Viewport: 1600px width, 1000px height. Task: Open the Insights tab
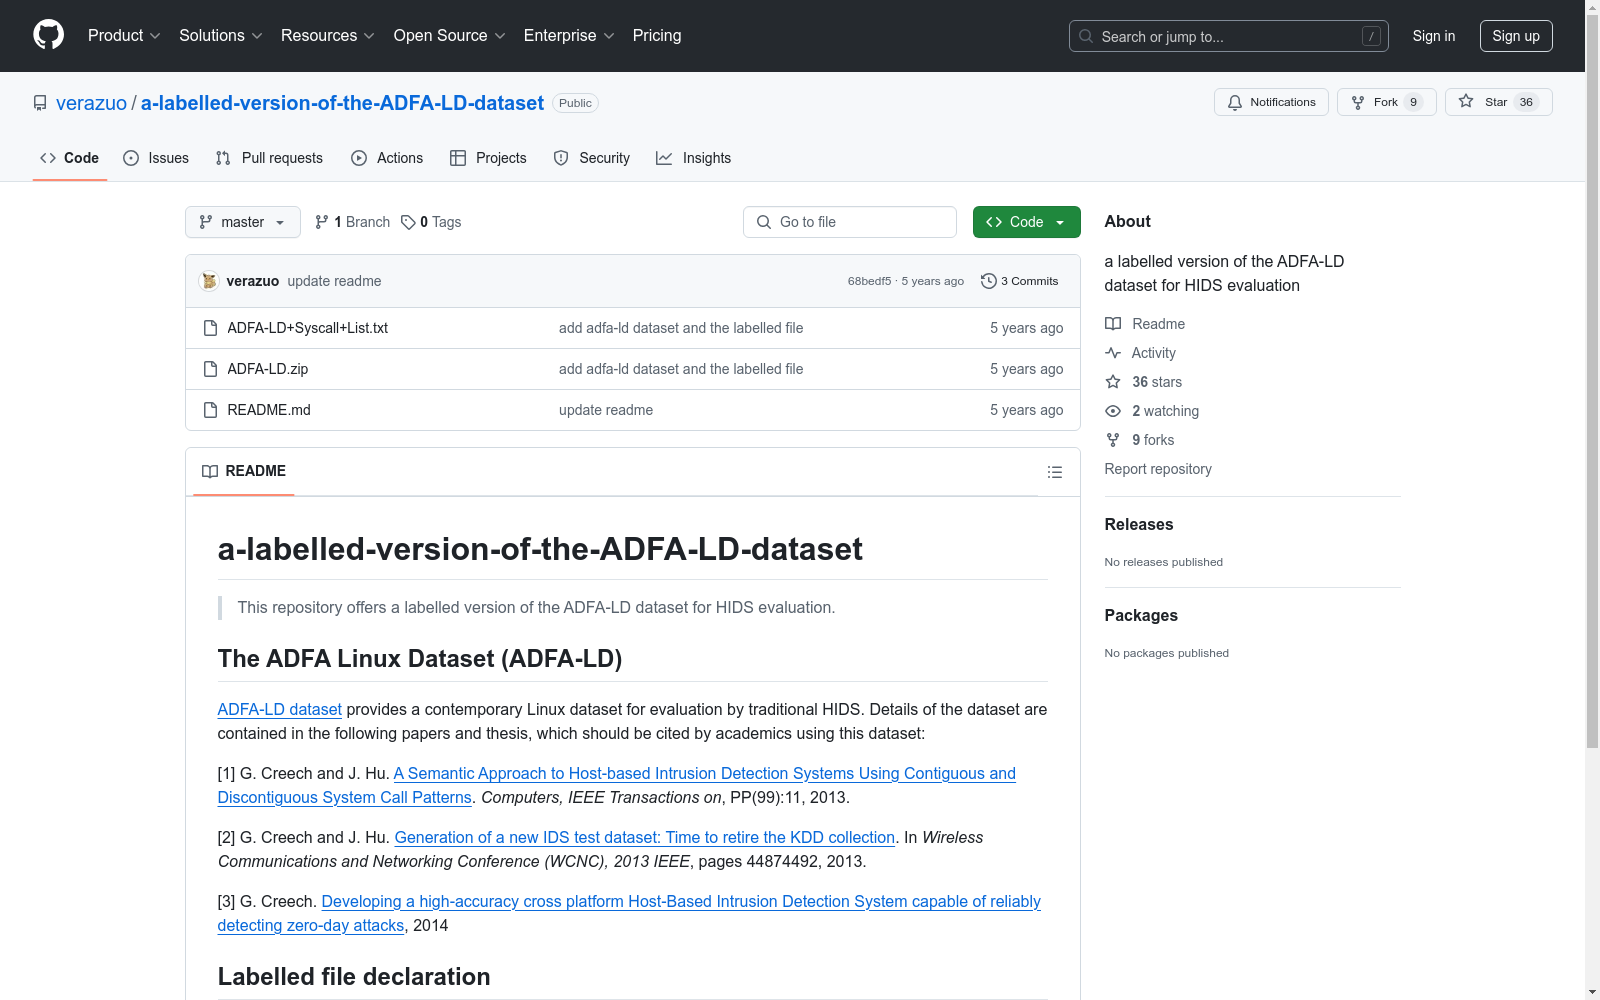[x=693, y=158]
